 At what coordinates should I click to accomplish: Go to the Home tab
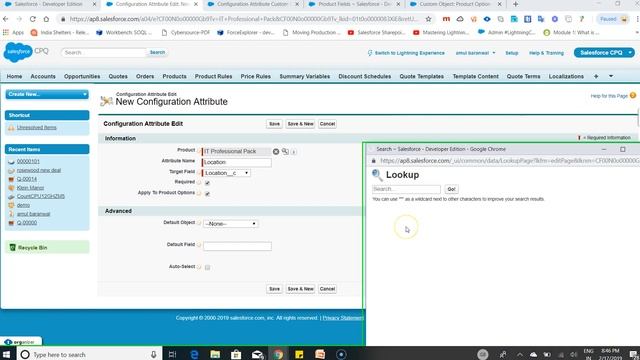tap(14, 76)
